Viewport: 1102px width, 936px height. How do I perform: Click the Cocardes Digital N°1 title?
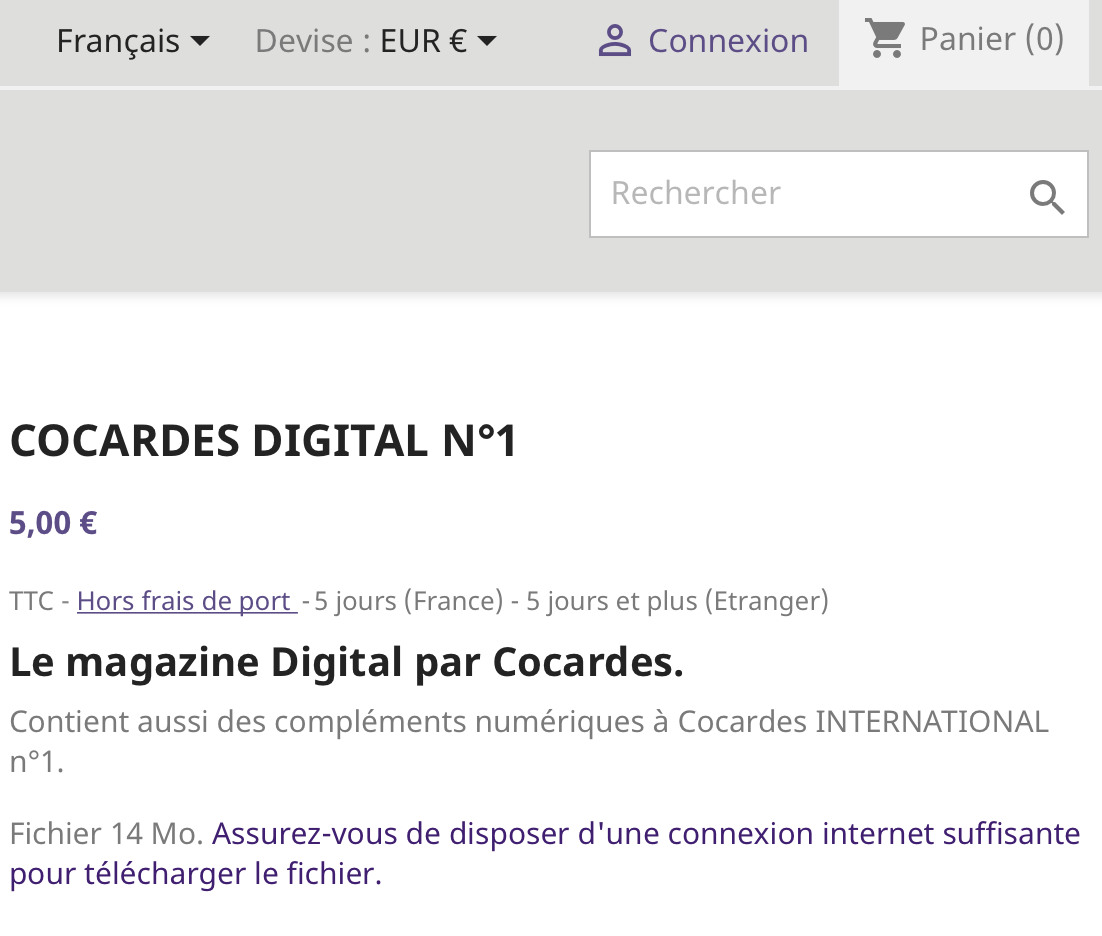[264, 441]
